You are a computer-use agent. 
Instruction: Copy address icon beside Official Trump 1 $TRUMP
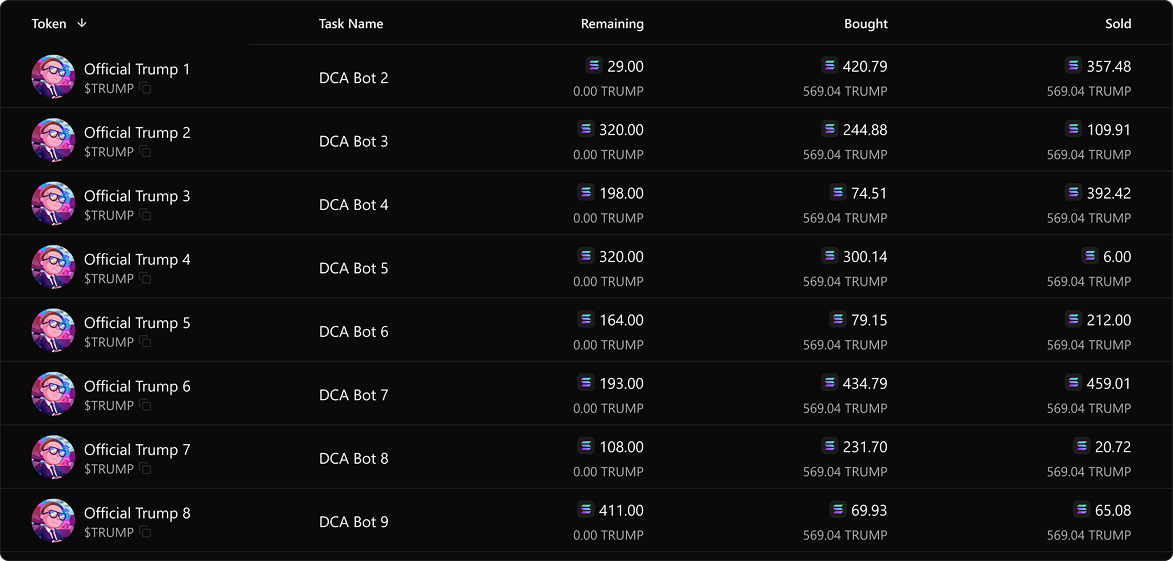146,88
